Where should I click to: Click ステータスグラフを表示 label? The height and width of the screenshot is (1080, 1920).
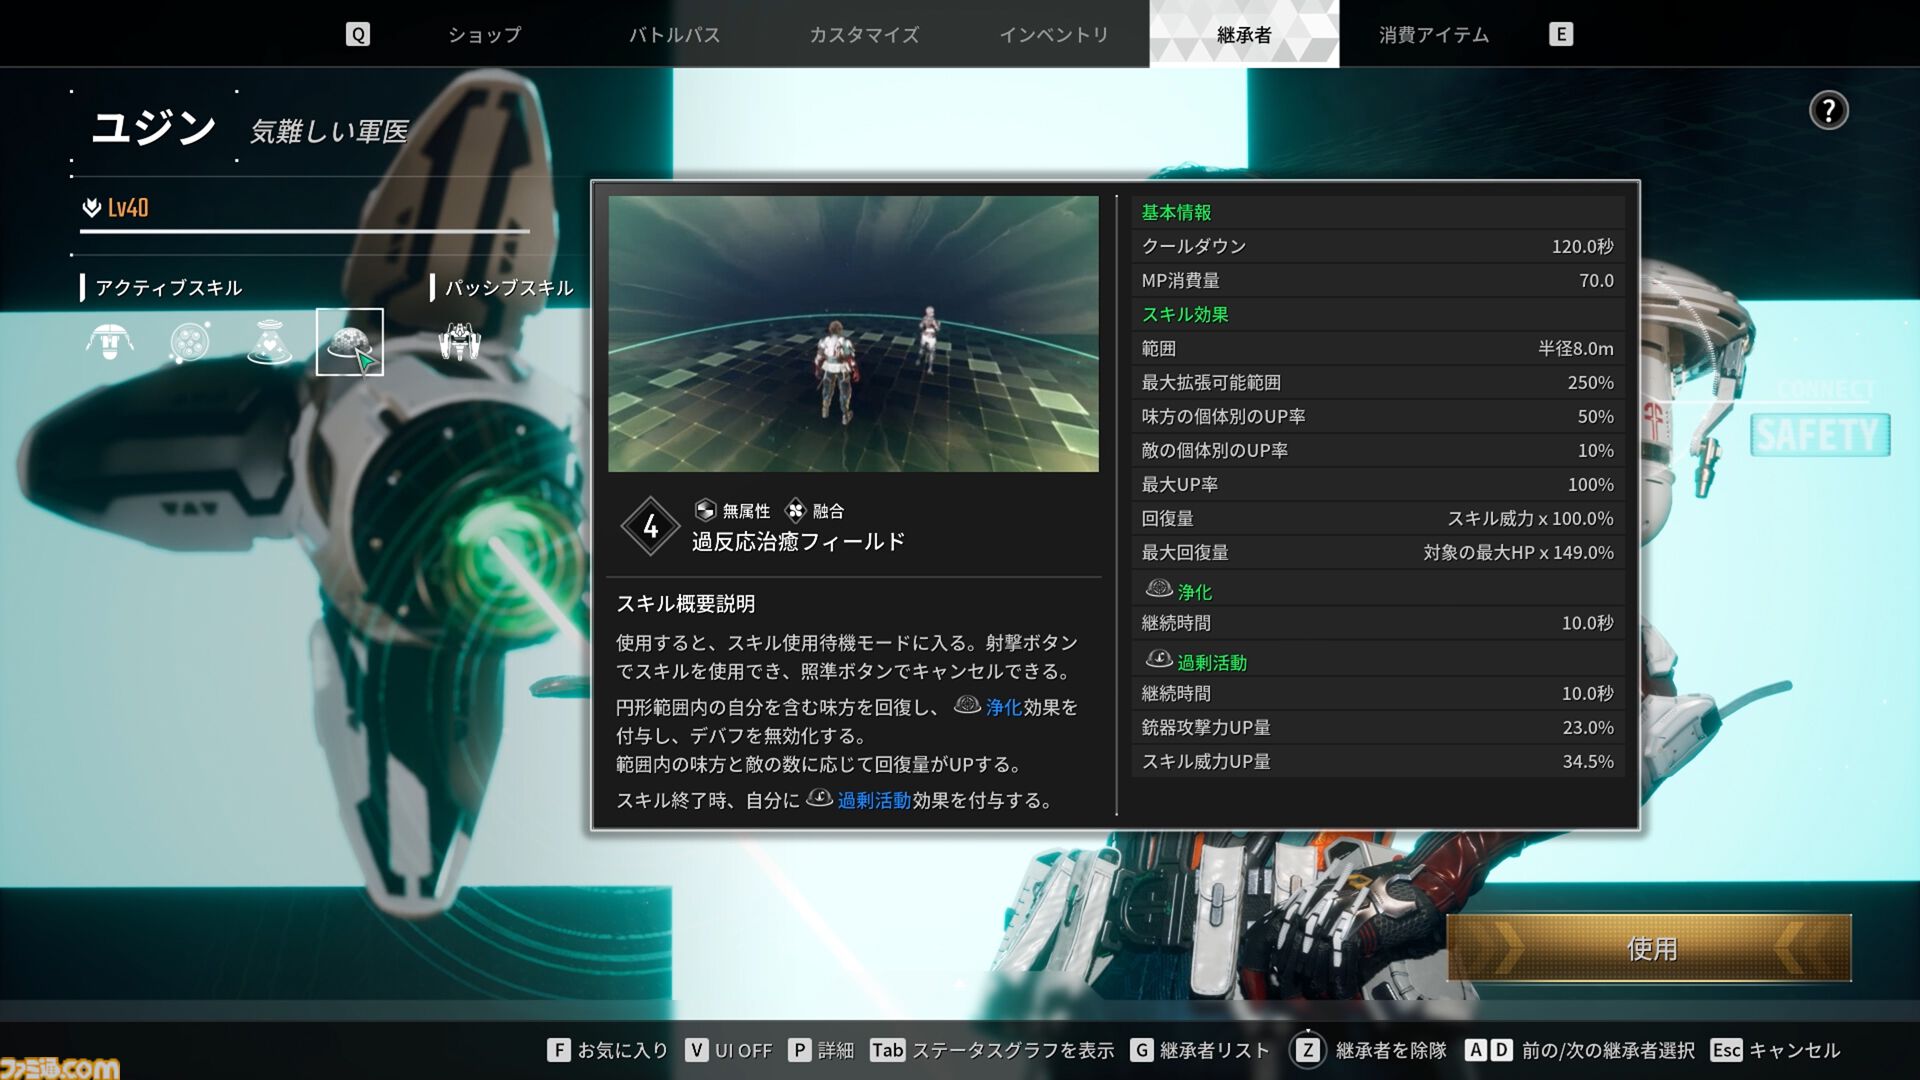tap(1013, 1050)
